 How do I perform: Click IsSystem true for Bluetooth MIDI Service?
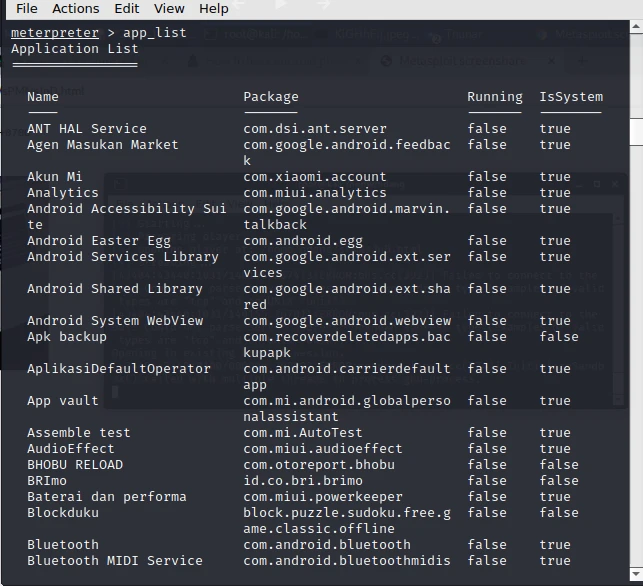(x=555, y=561)
